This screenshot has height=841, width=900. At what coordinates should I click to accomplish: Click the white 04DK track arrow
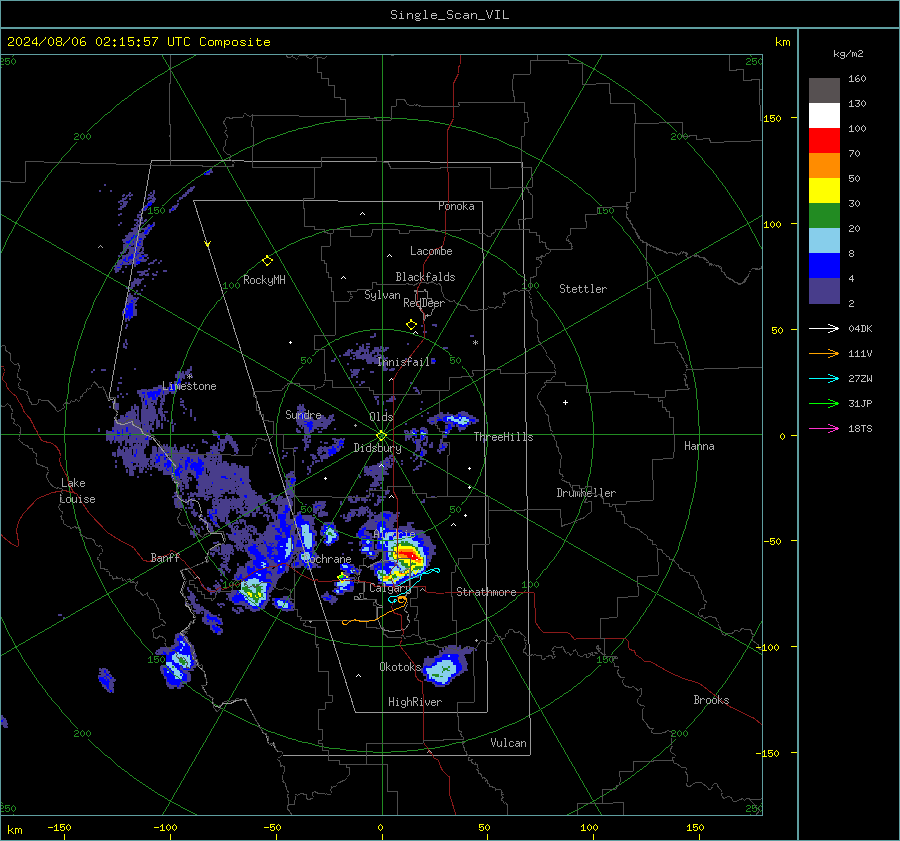[x=824, y=328]
